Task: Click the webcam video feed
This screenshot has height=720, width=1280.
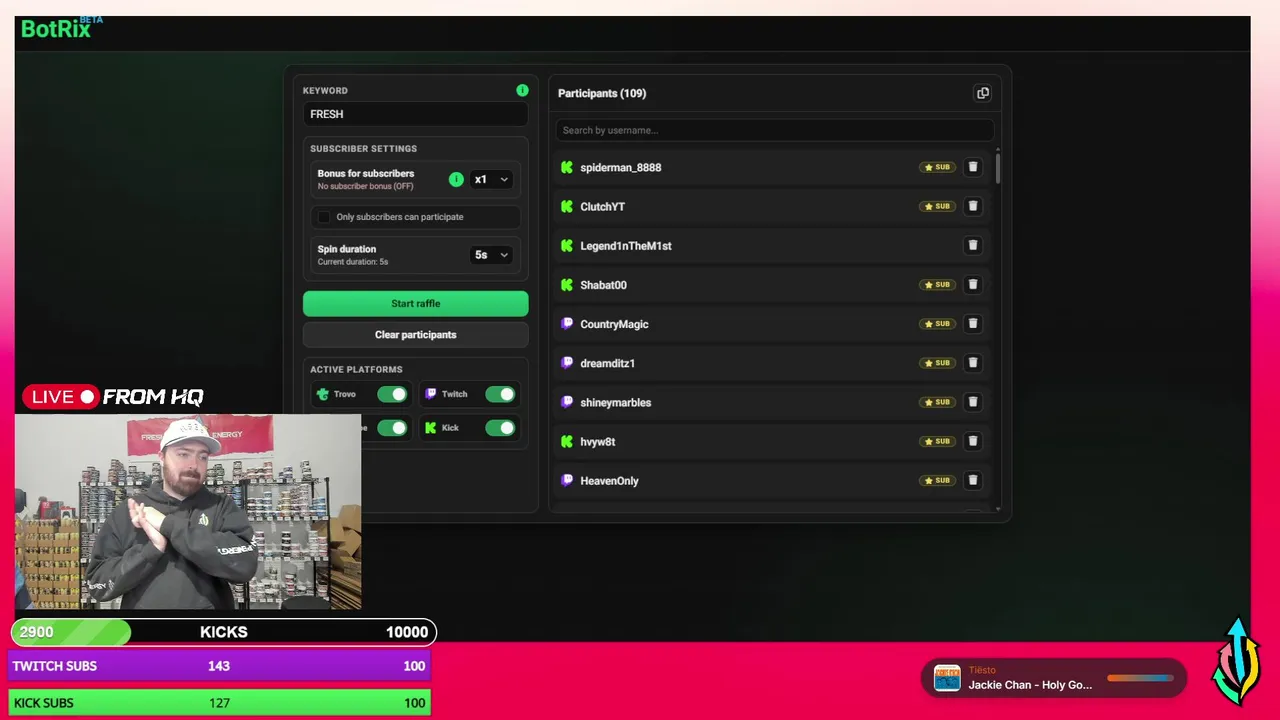Action: (188, 512)
